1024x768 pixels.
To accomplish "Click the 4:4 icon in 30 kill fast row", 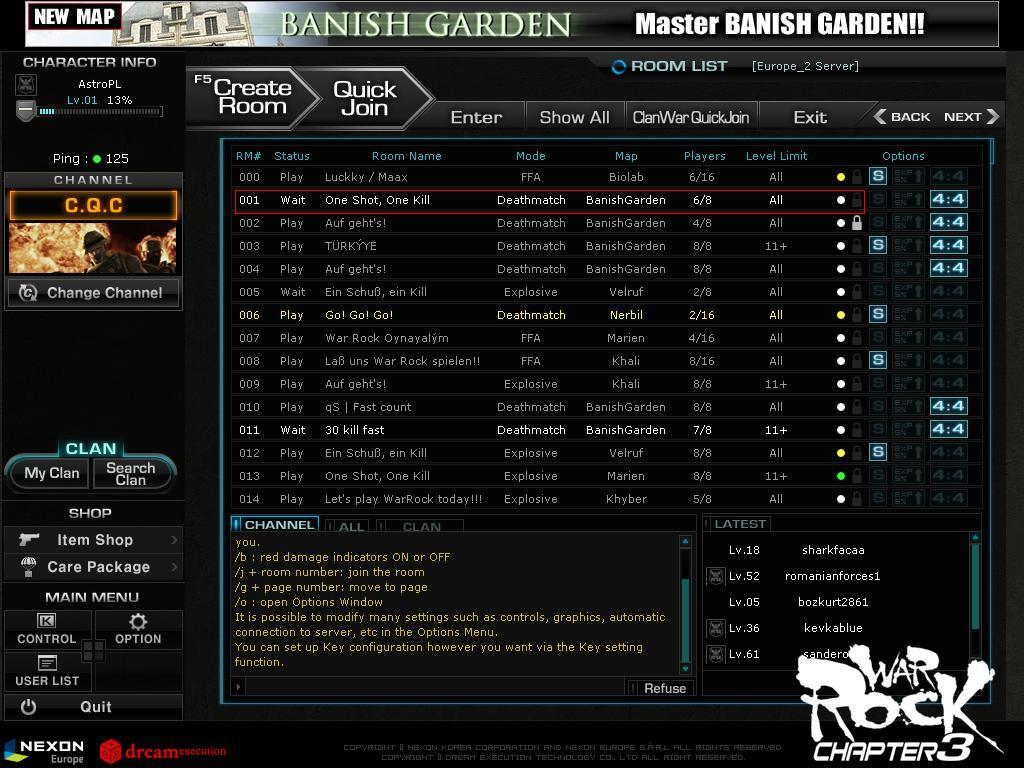I will [x=948, y=429].
